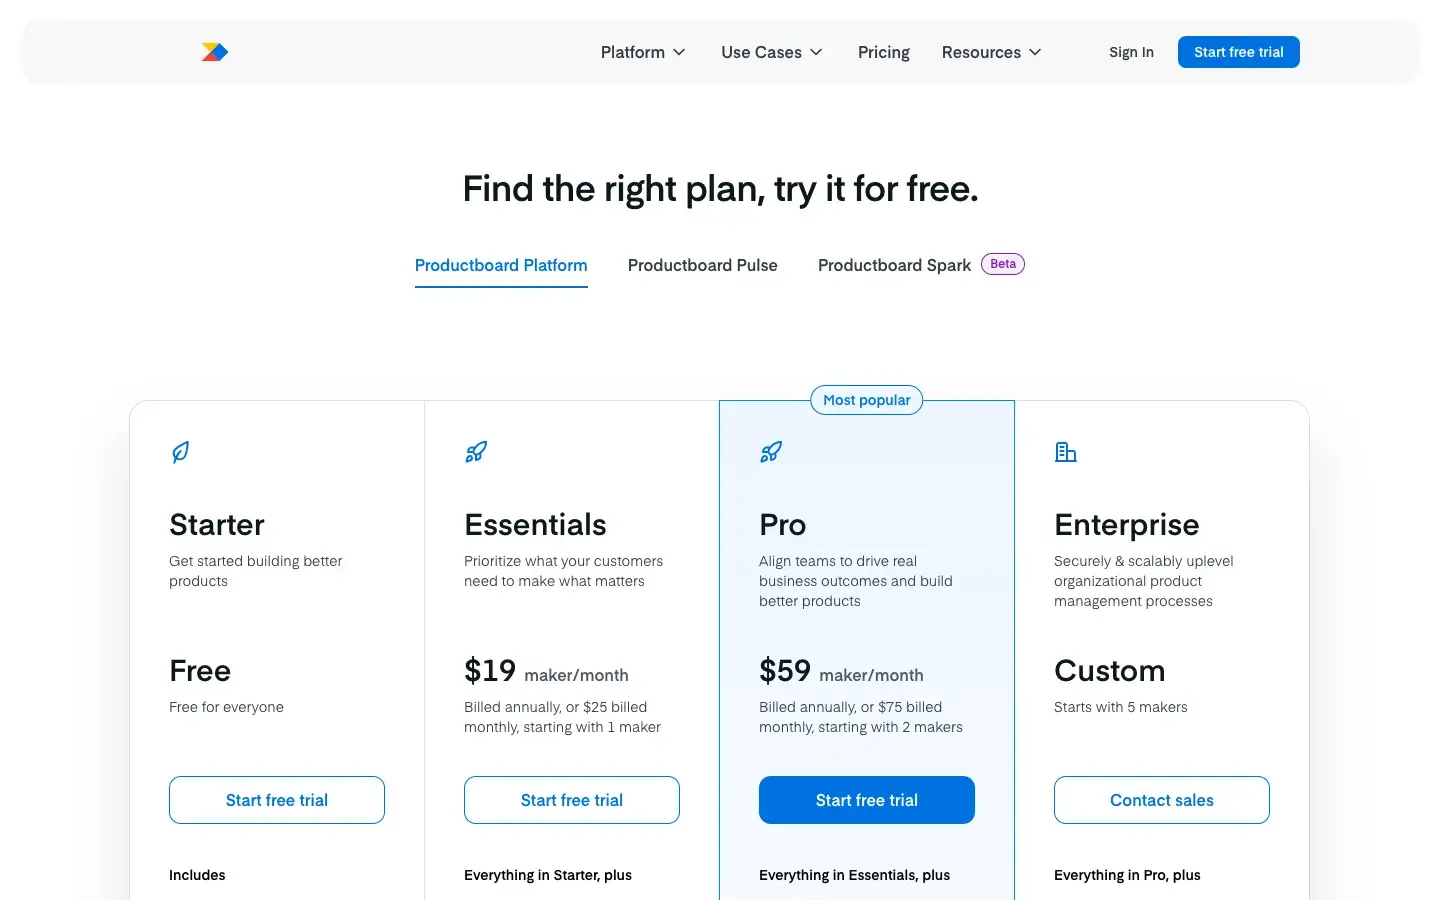Start free trial for the Starter plan
1440x900 pixels.
pyautogui.click(x=276, y=800)
